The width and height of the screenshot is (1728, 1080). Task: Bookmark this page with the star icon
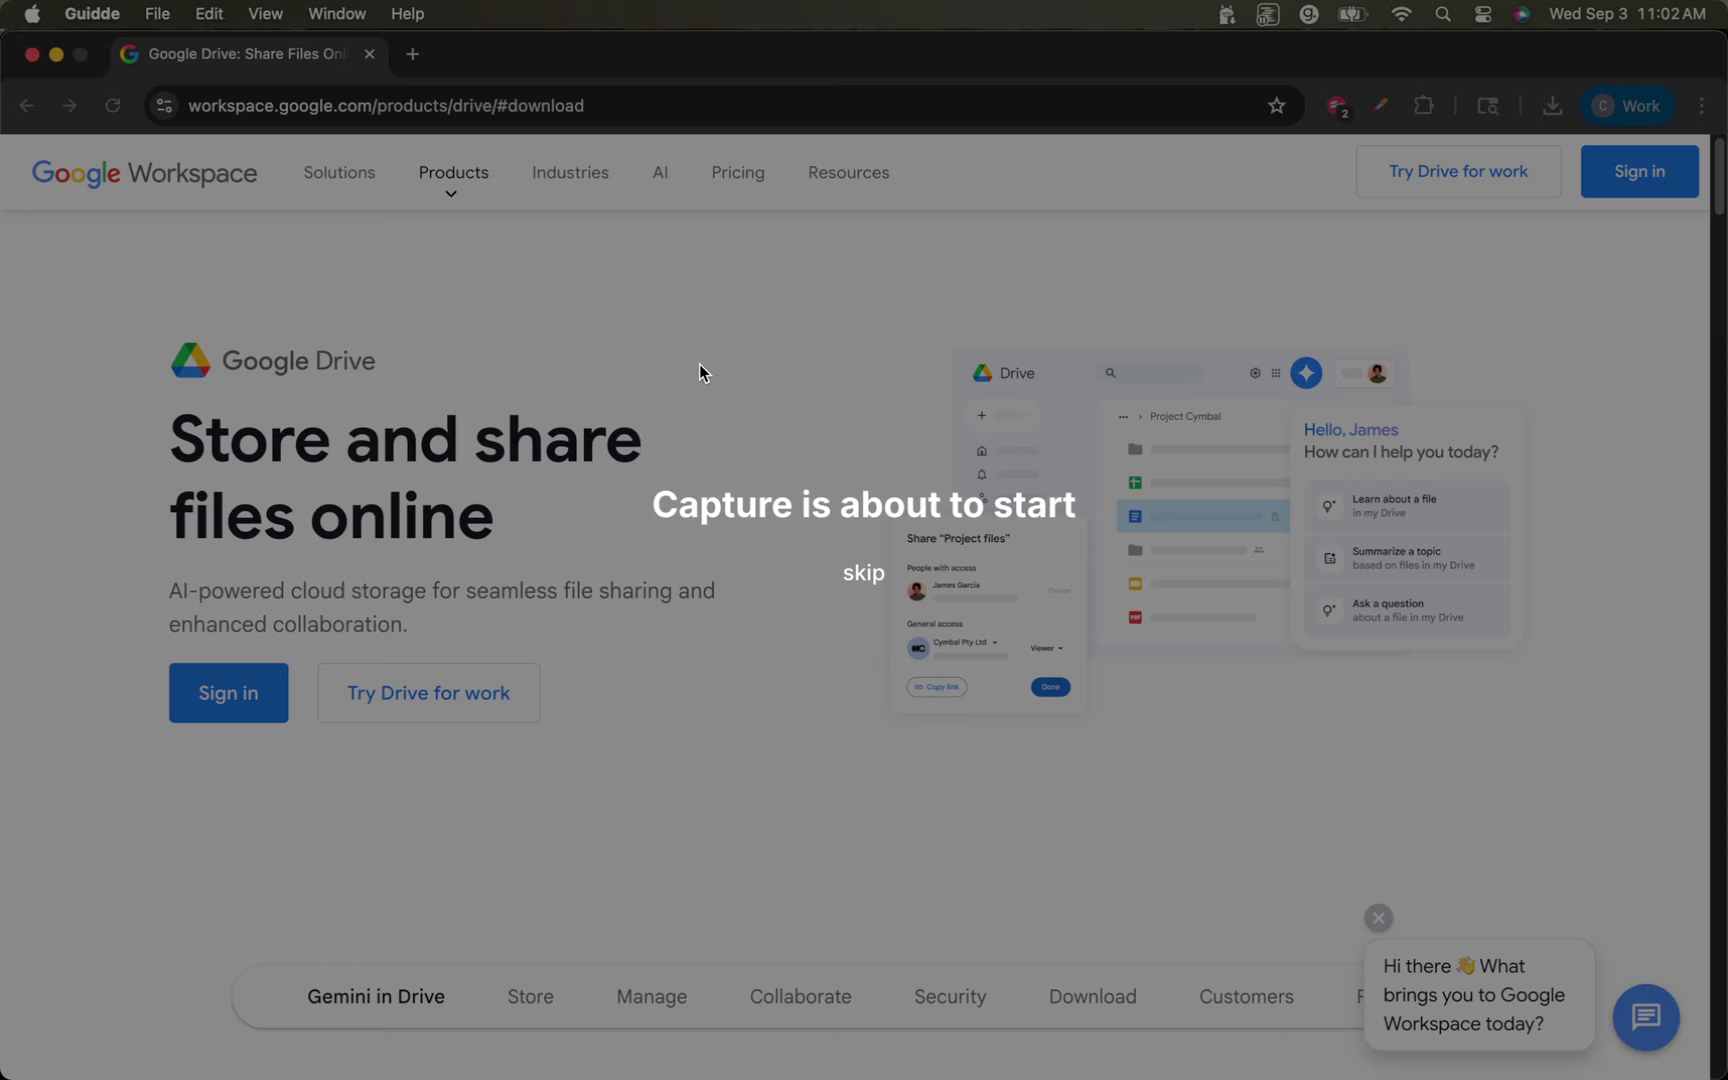pyautogui.click(x=1276, y=106)
